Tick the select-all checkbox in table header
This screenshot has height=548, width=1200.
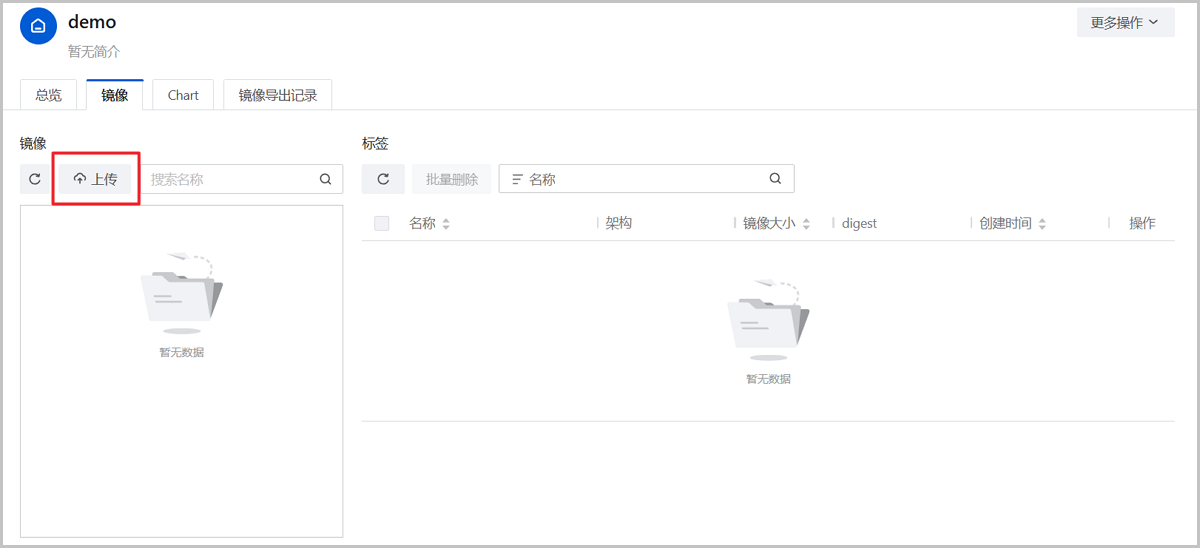coord(381,223)
